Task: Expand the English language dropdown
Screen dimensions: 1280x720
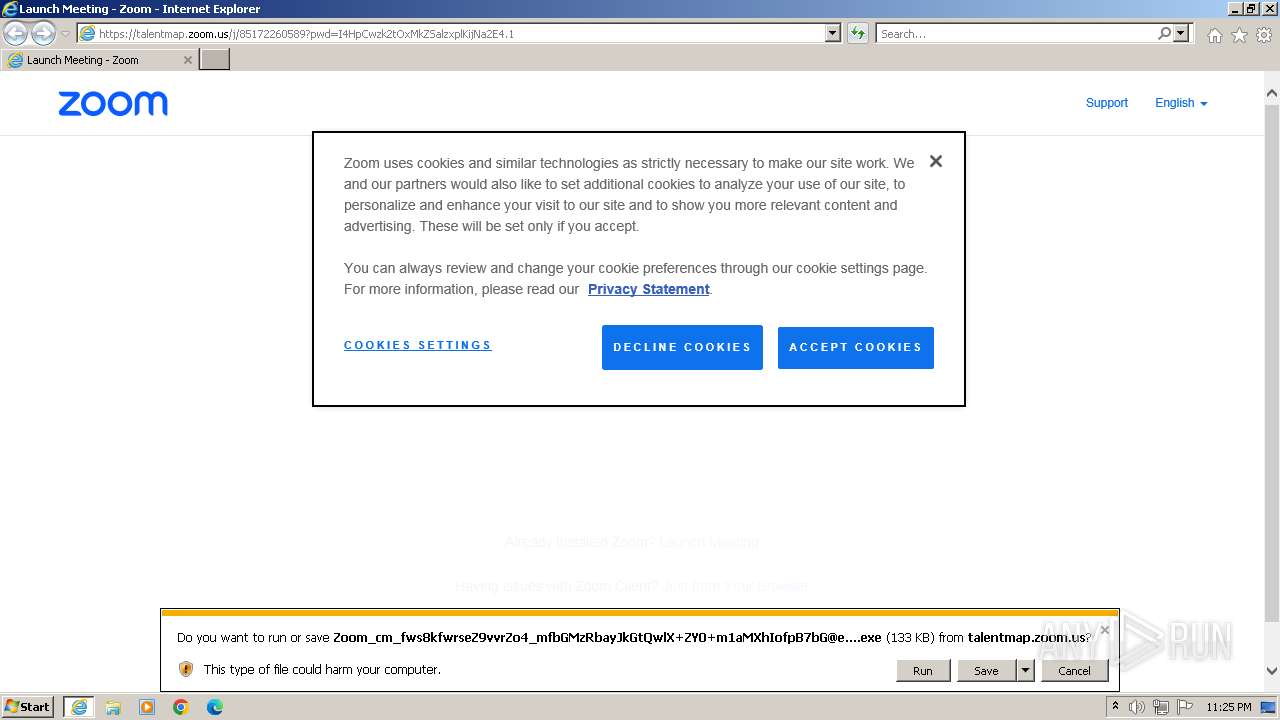Action: 1181,103
